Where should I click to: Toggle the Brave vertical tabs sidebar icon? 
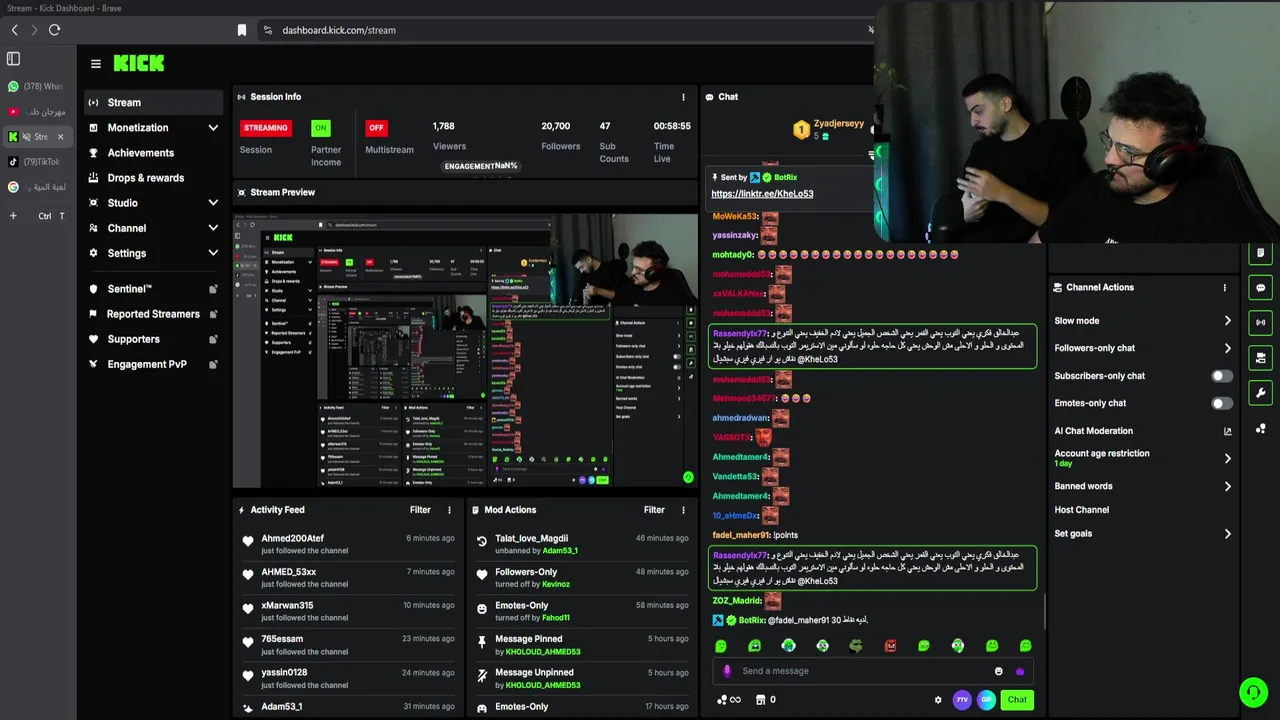tap(13, 59)
